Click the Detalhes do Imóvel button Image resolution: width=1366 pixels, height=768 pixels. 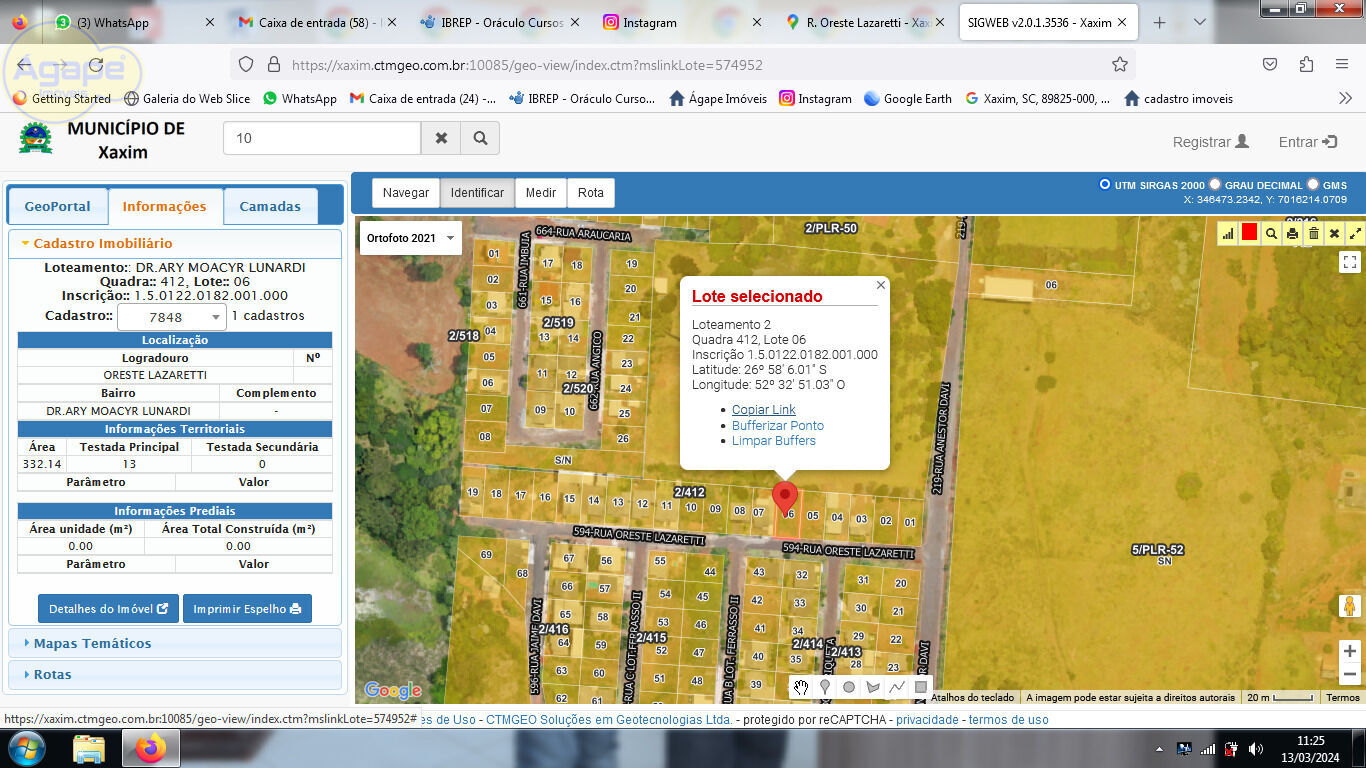(108, 608)
